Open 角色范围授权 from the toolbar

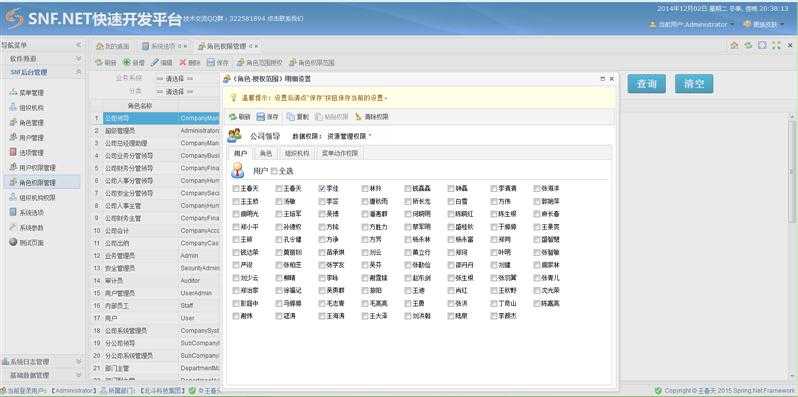260,63
